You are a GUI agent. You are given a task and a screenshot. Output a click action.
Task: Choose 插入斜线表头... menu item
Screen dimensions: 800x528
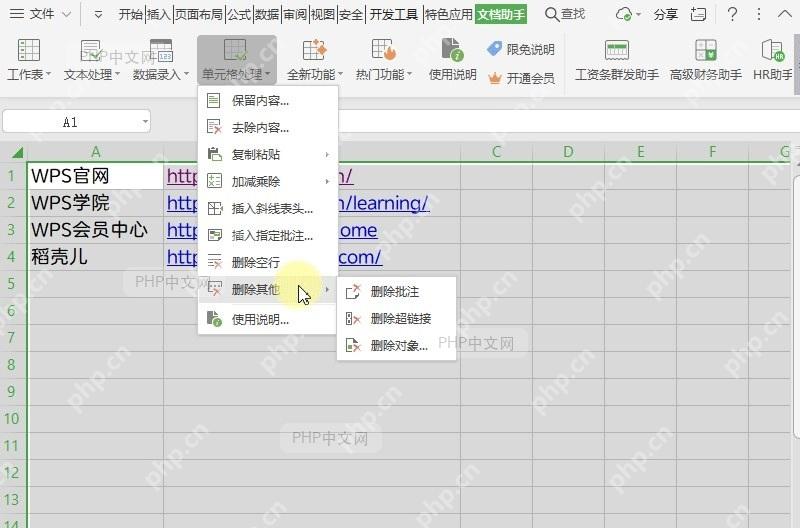click(268, 208)
